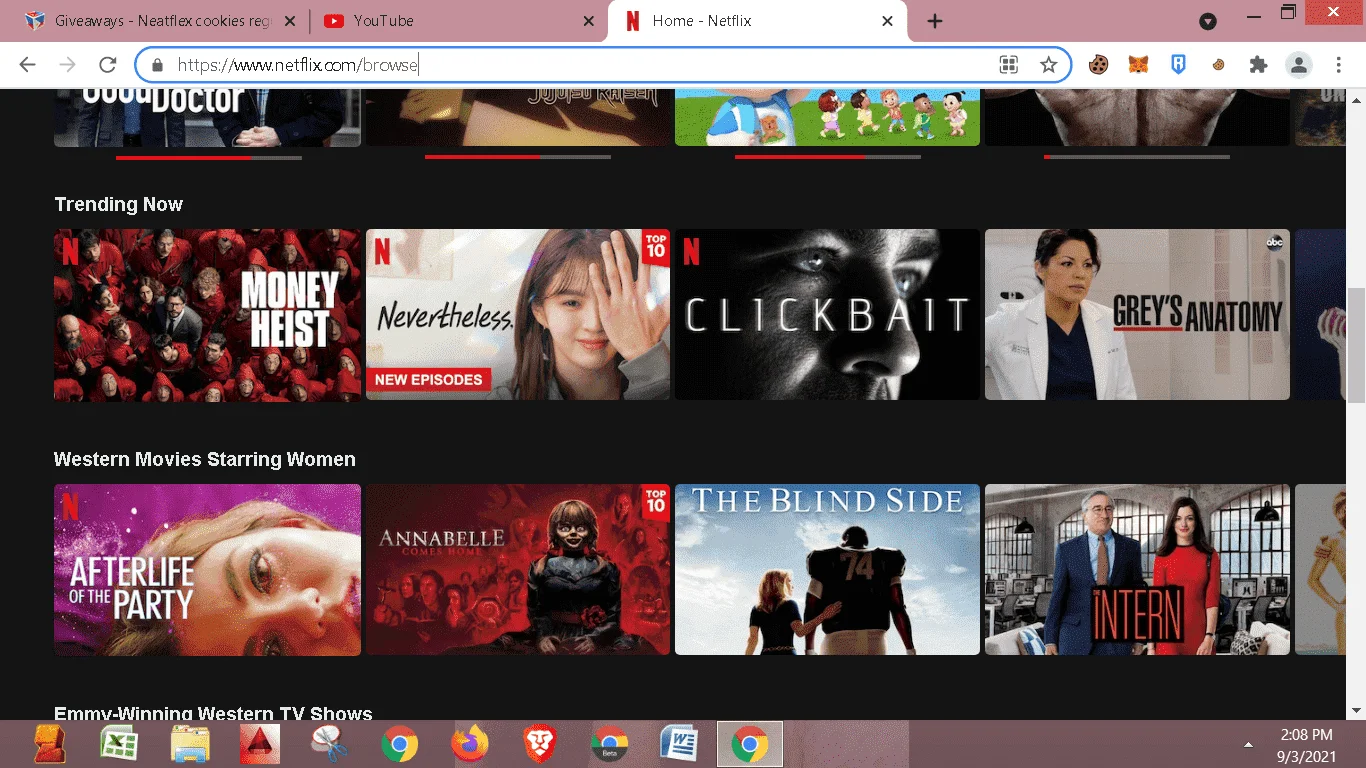Open the blue shield R wallet extension
1366x768 pixels.
pos(1179,65)
